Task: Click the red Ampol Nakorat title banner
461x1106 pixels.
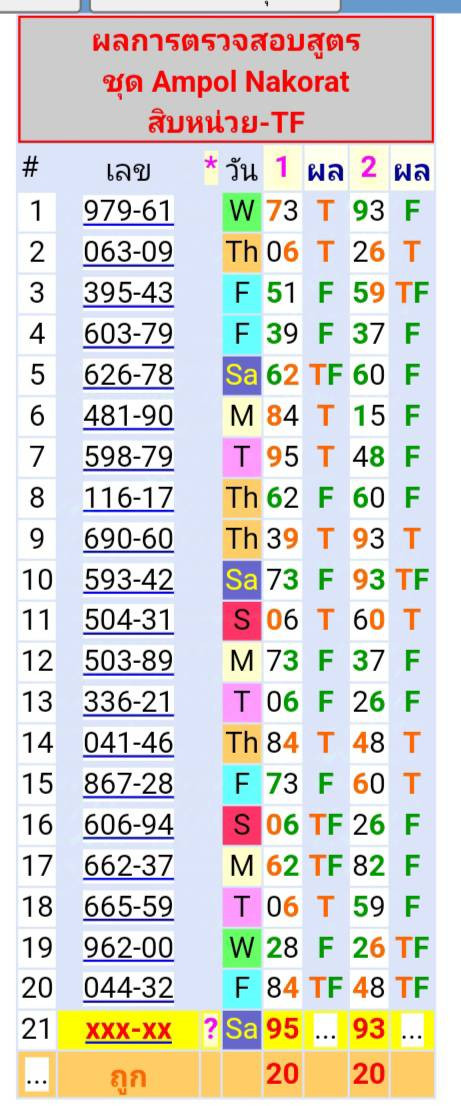Action: click(226, 79)
